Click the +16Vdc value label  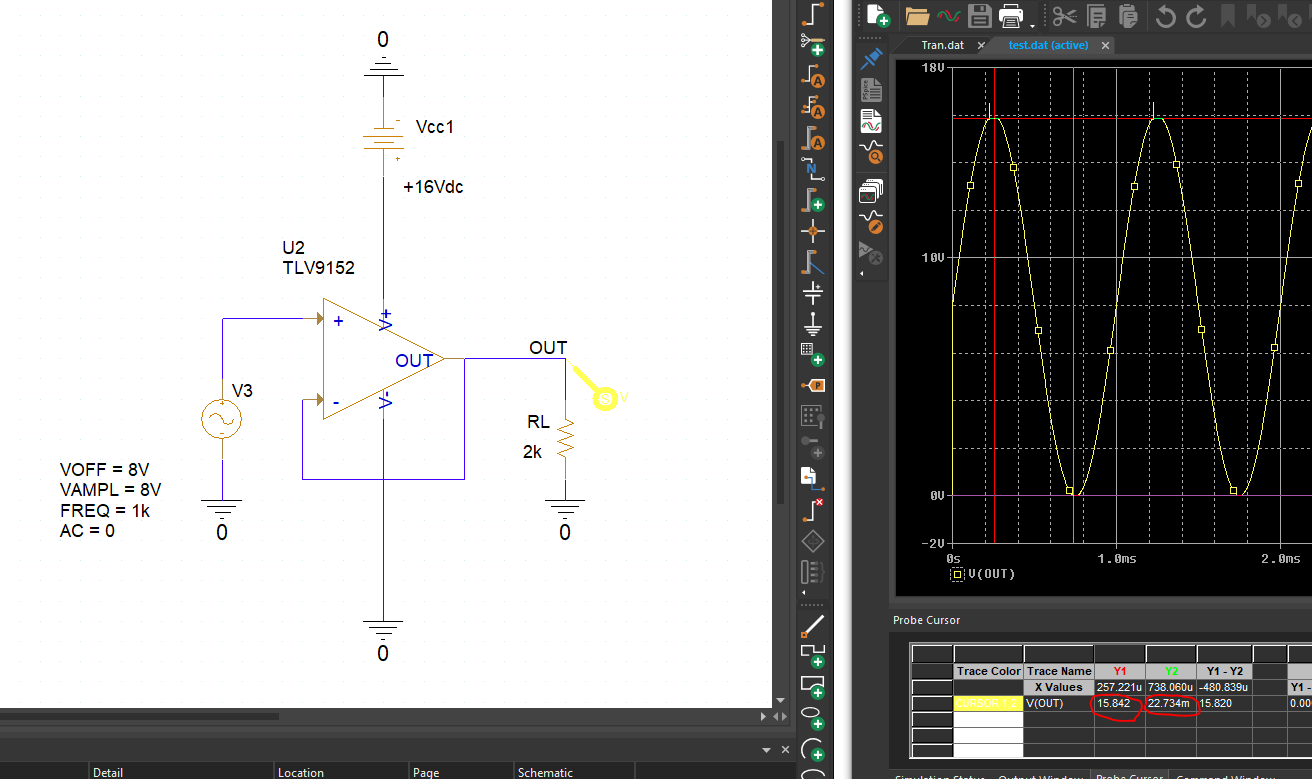tap(433, 187)
